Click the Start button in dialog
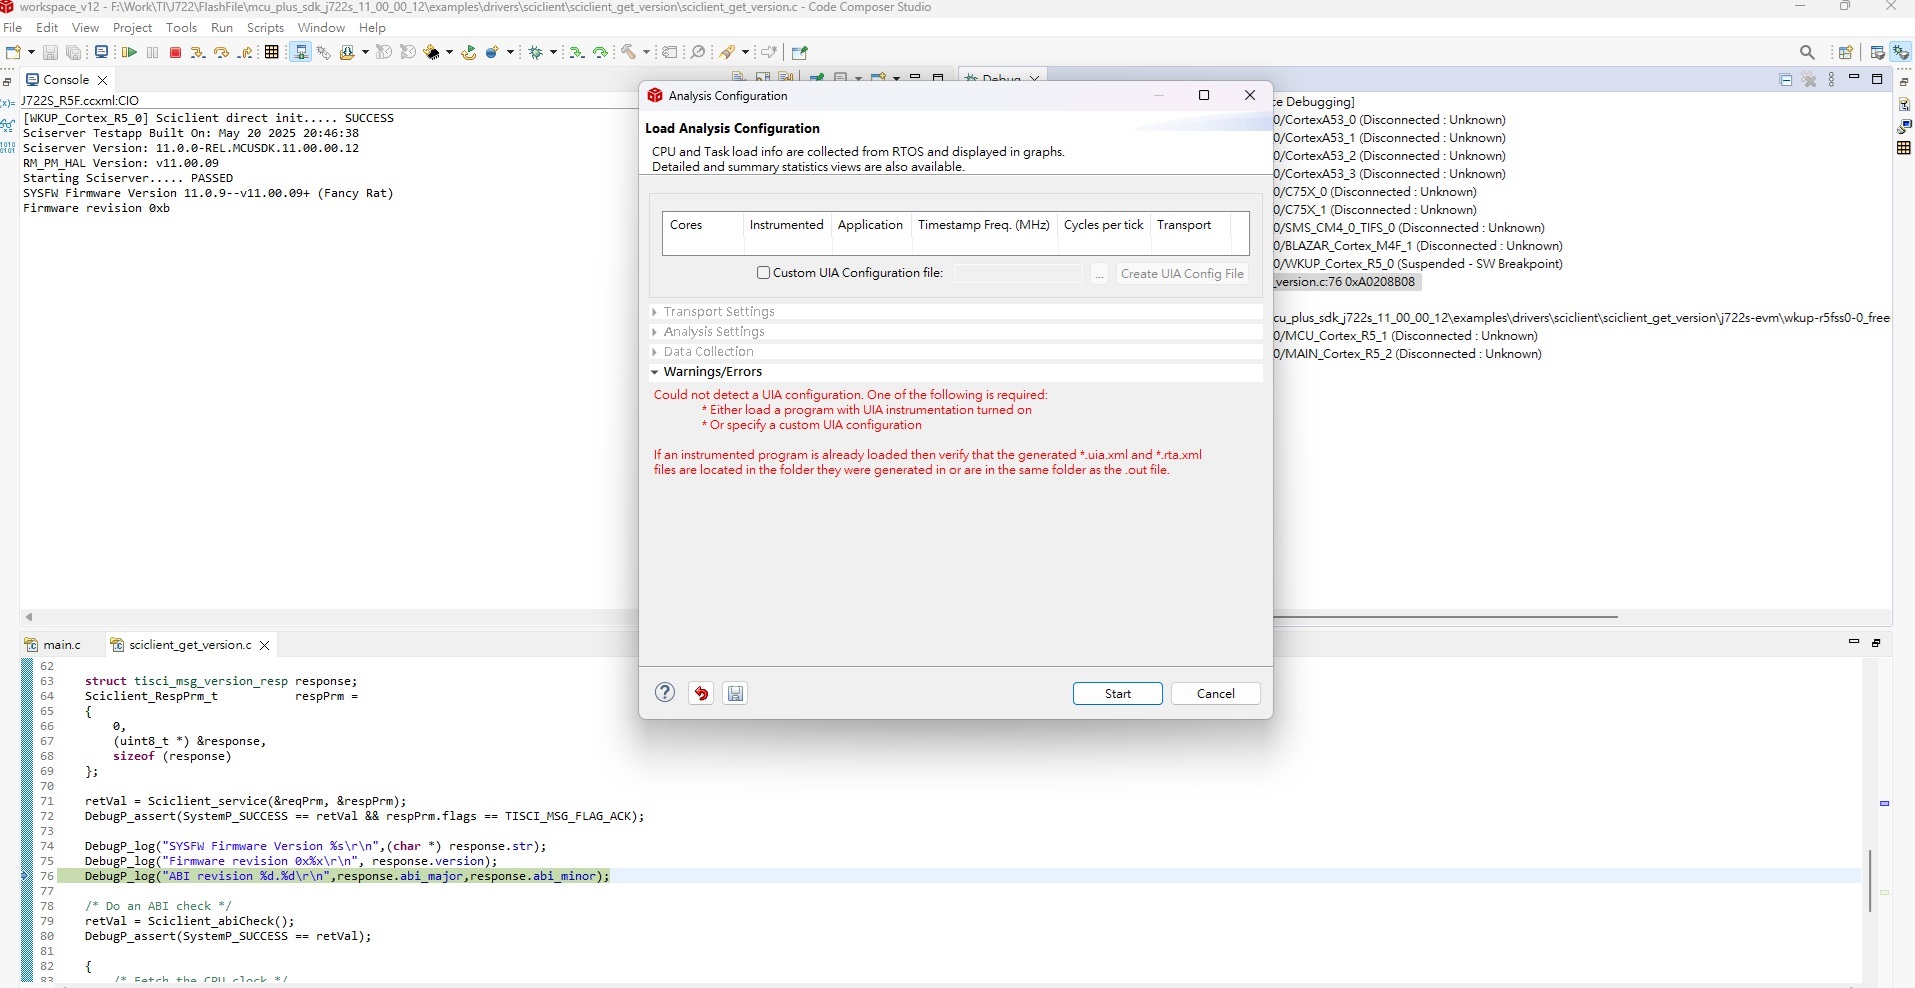The height and width of the screenshot is (988, 1915). click(1117, 694)
